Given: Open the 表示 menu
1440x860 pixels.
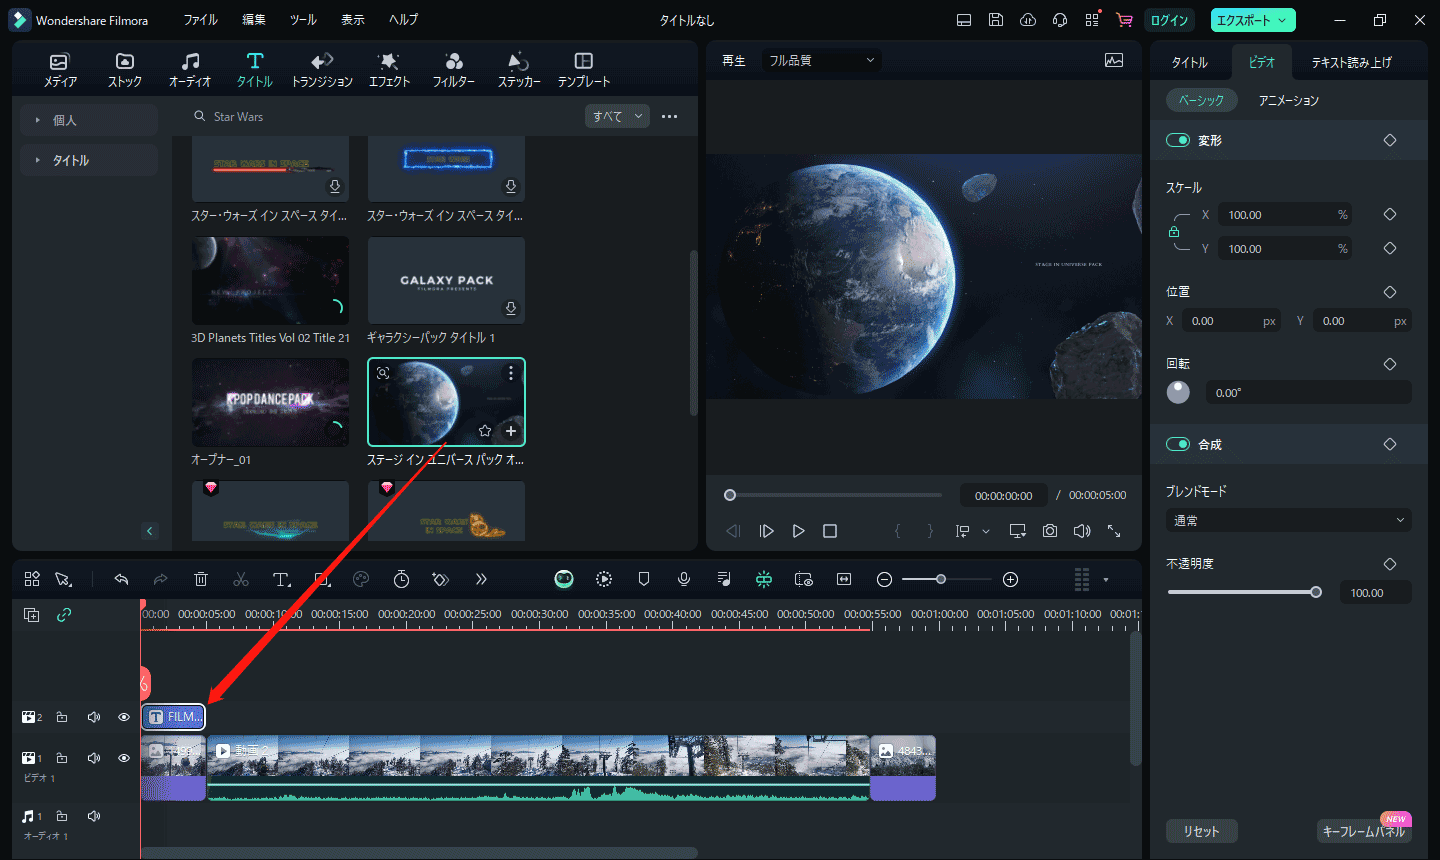Looking at the screenshot, I should click(x=353, y=20).
